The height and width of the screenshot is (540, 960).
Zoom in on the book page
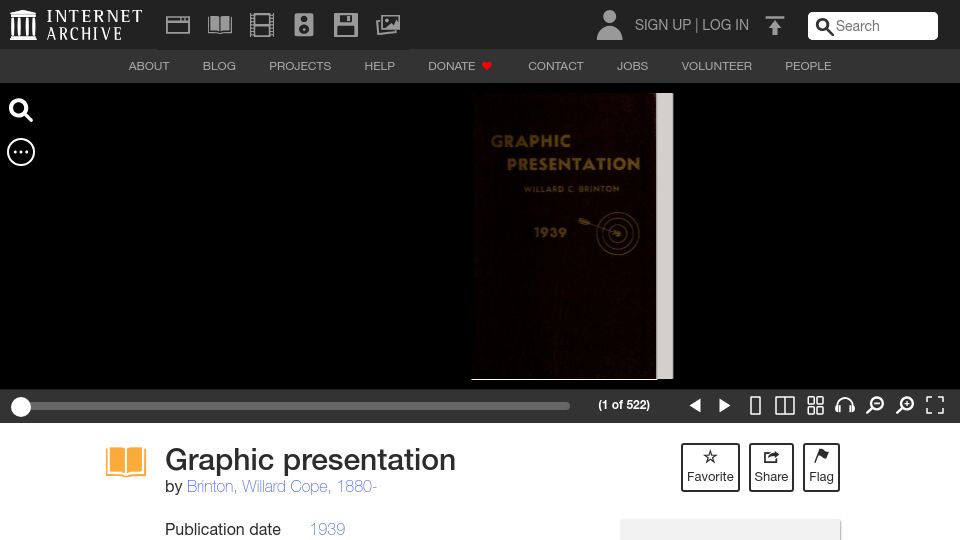tap(905, 405)
